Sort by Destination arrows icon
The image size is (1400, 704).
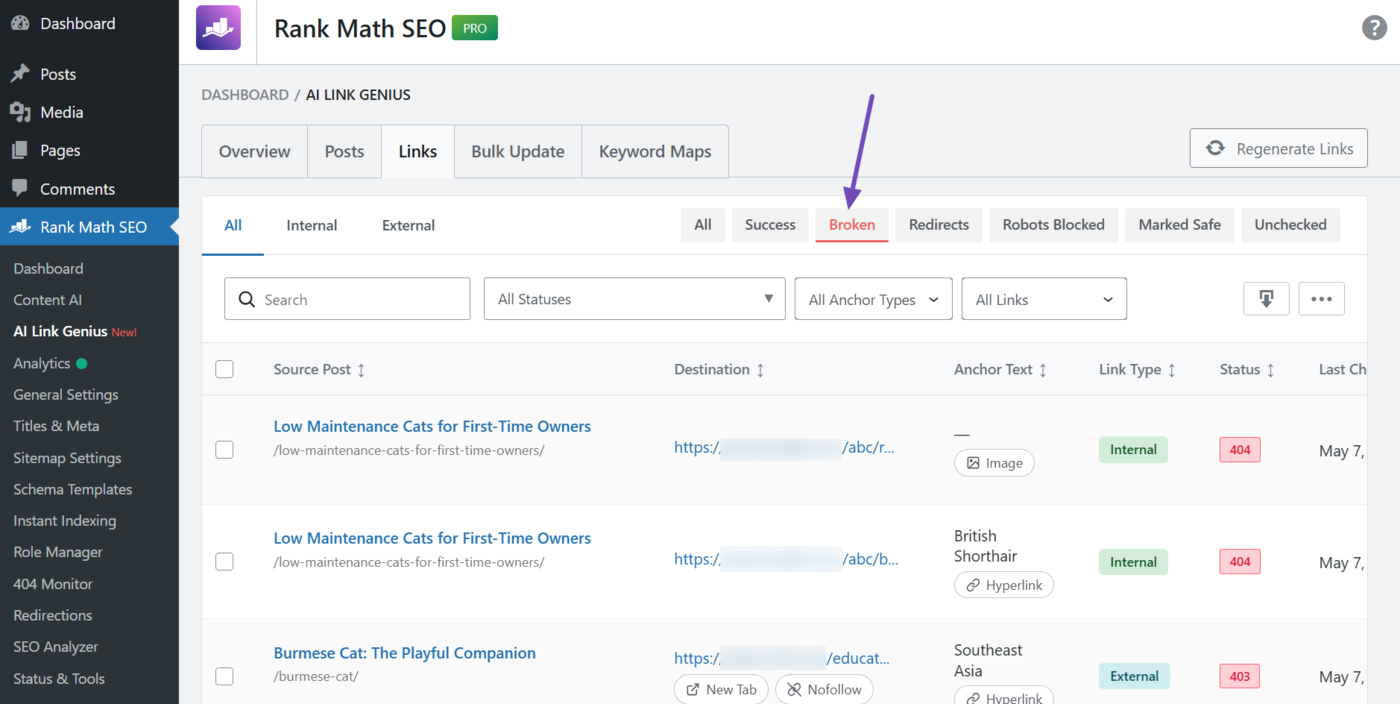click(x=760, y=370)
